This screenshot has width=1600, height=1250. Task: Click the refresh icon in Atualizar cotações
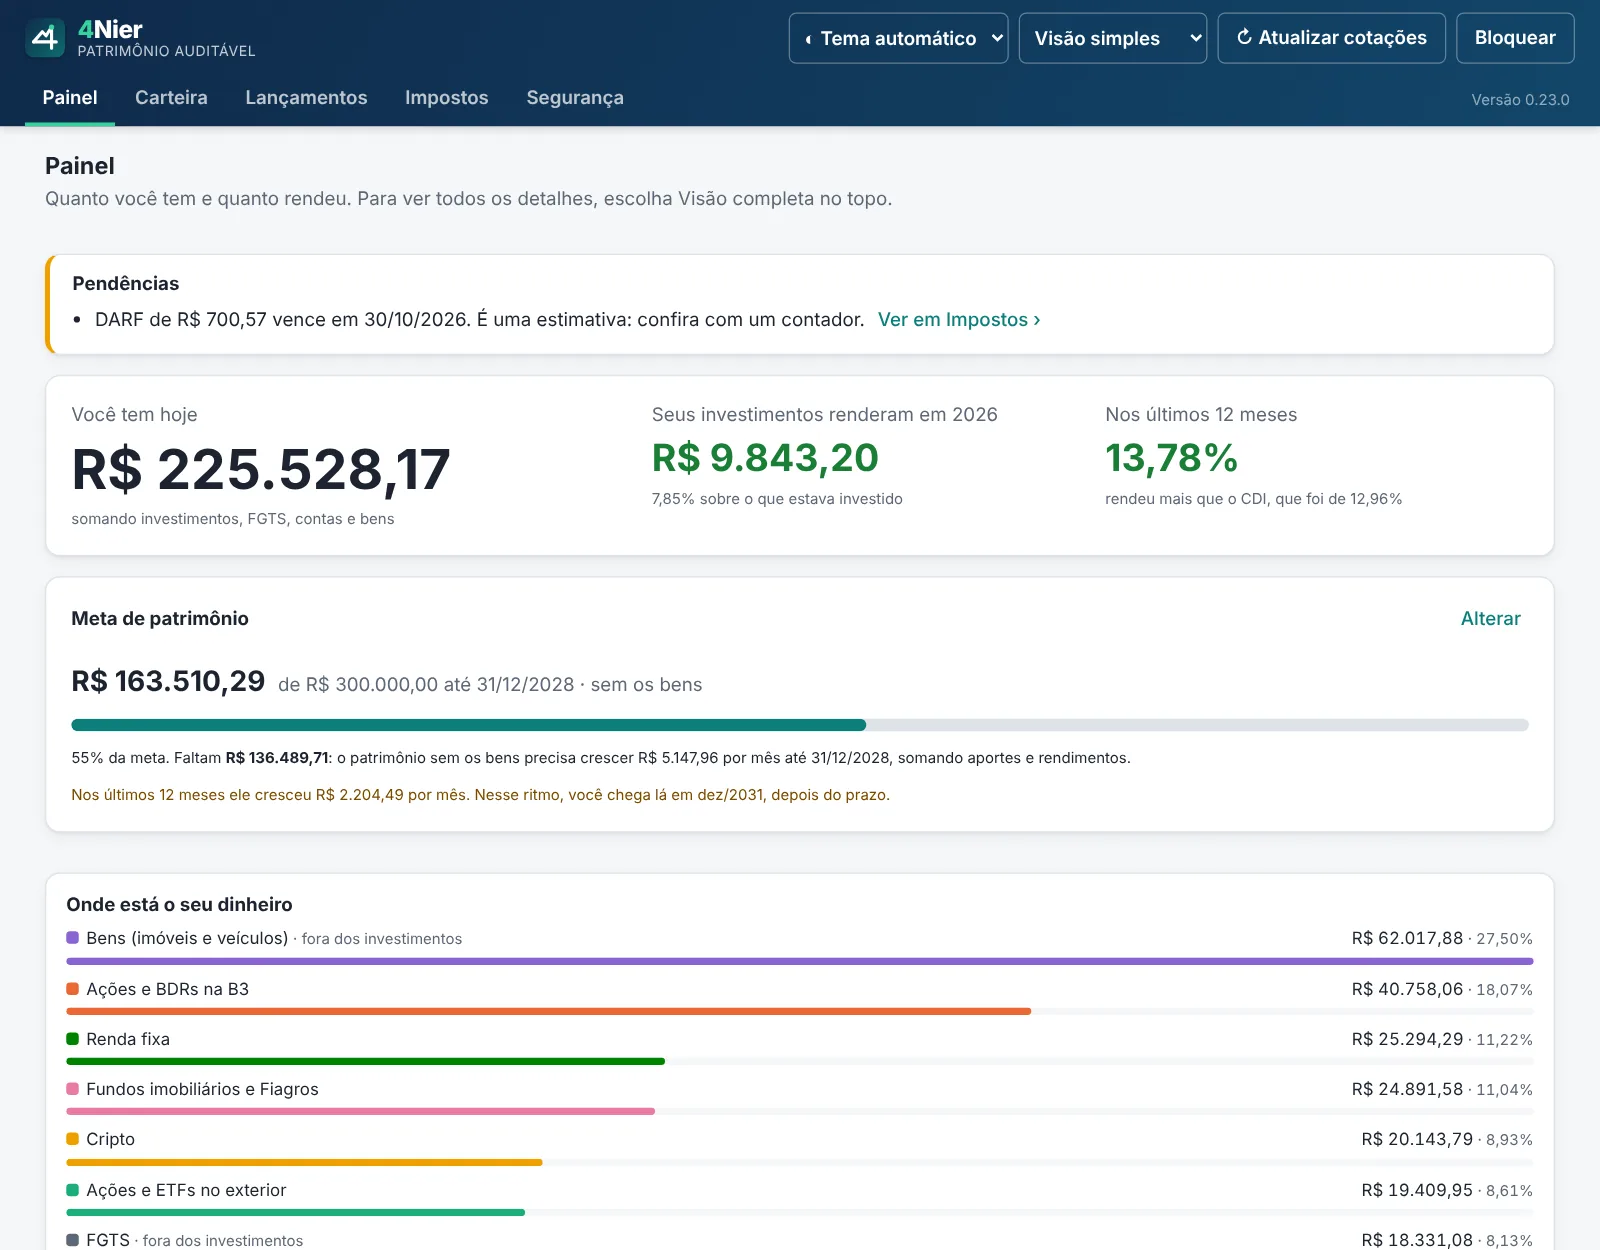[x=1244, y=37]
